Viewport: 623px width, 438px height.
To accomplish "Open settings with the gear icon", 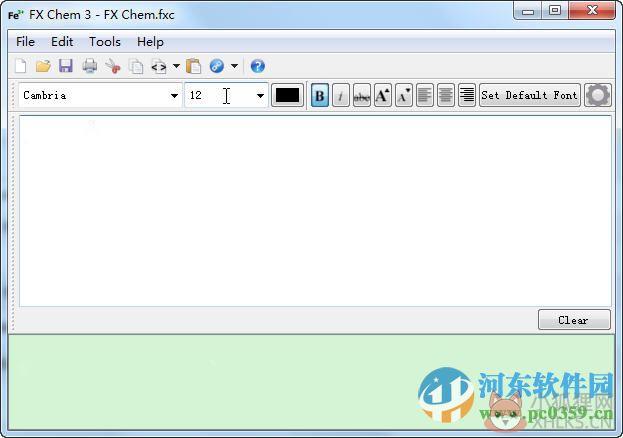I will point(598,95).
